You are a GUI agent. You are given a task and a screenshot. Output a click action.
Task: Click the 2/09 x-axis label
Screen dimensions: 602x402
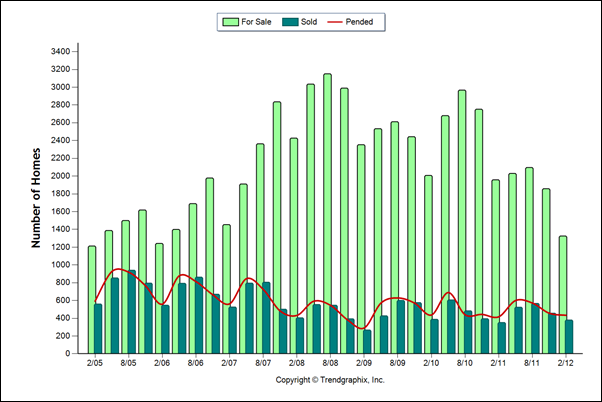point(364,363)
